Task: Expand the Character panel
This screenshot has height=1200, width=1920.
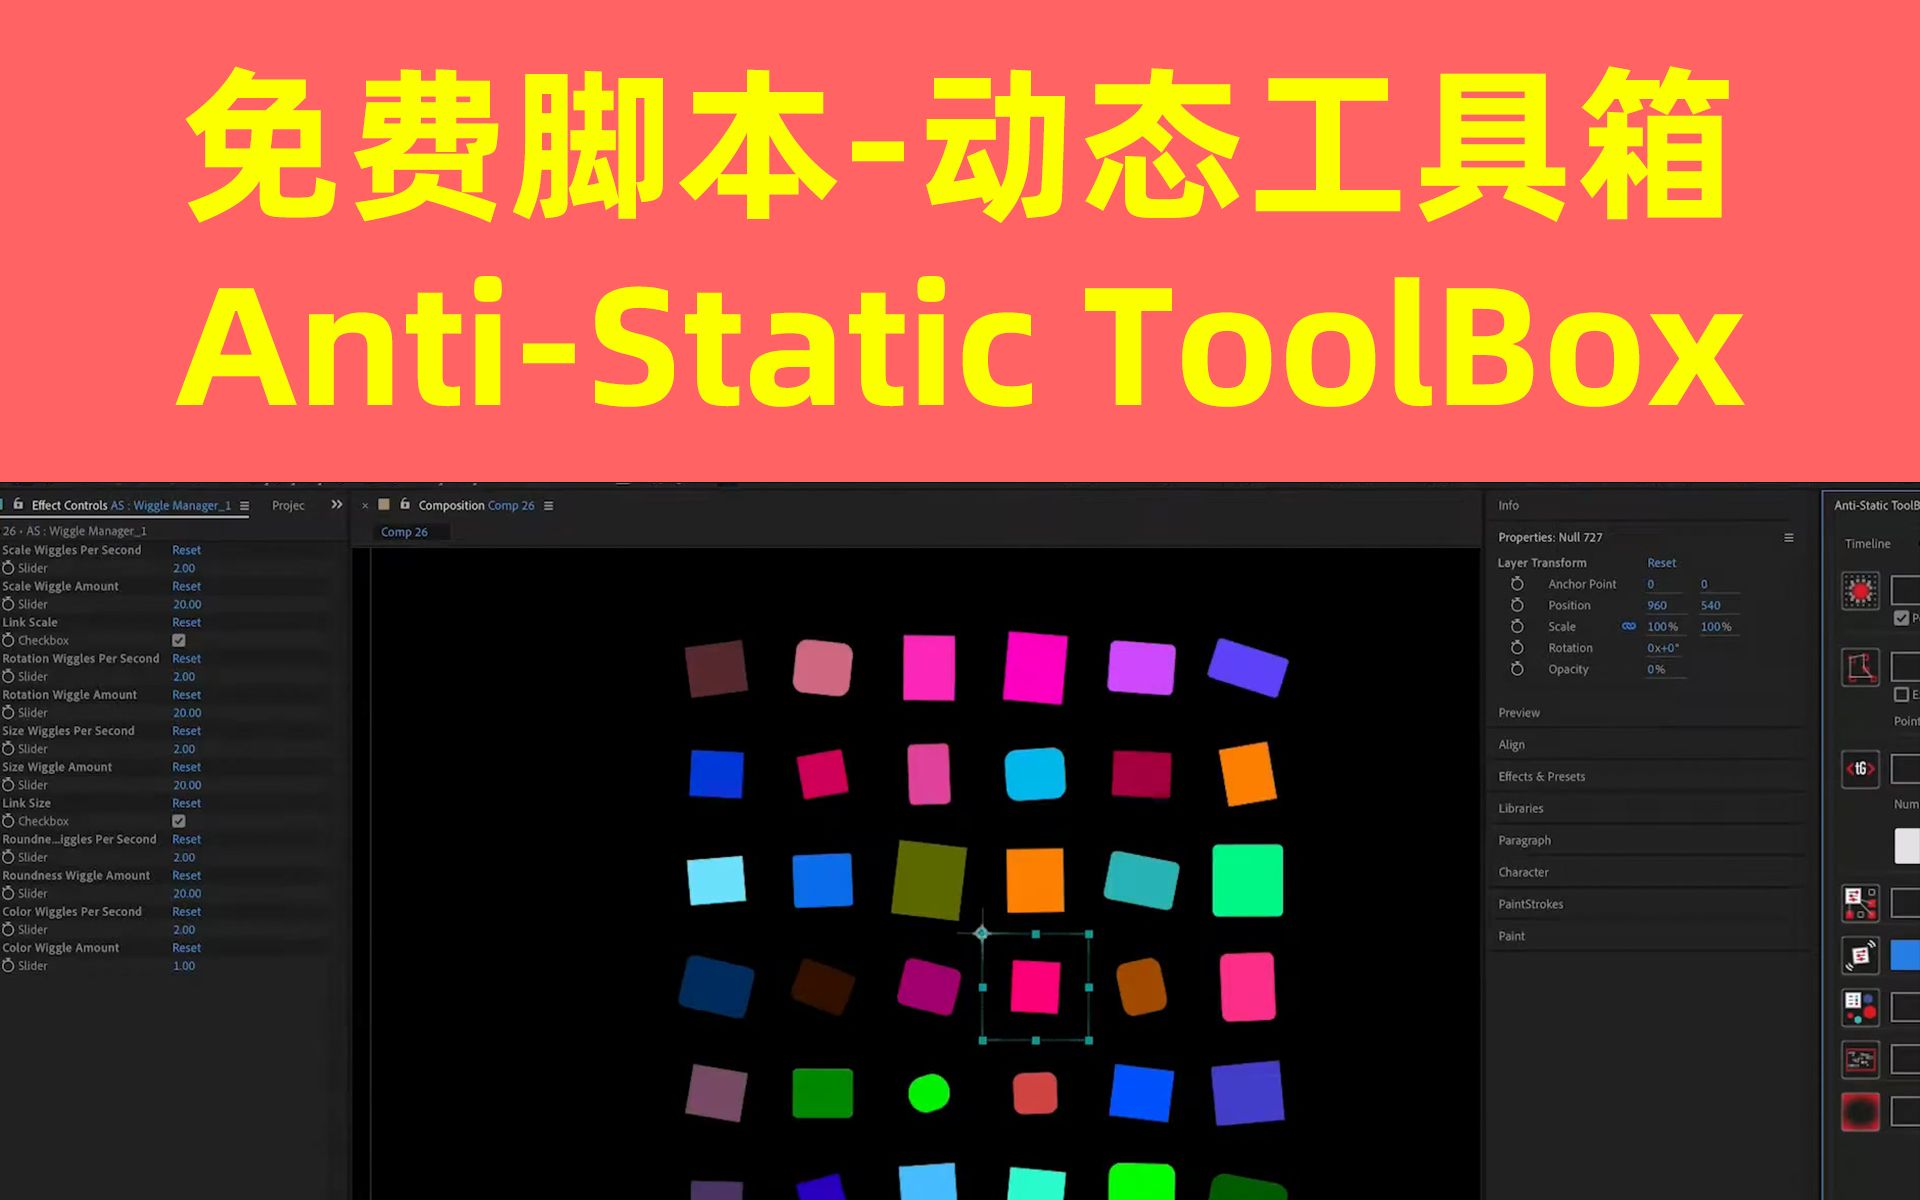Action: click(1524, 872)
